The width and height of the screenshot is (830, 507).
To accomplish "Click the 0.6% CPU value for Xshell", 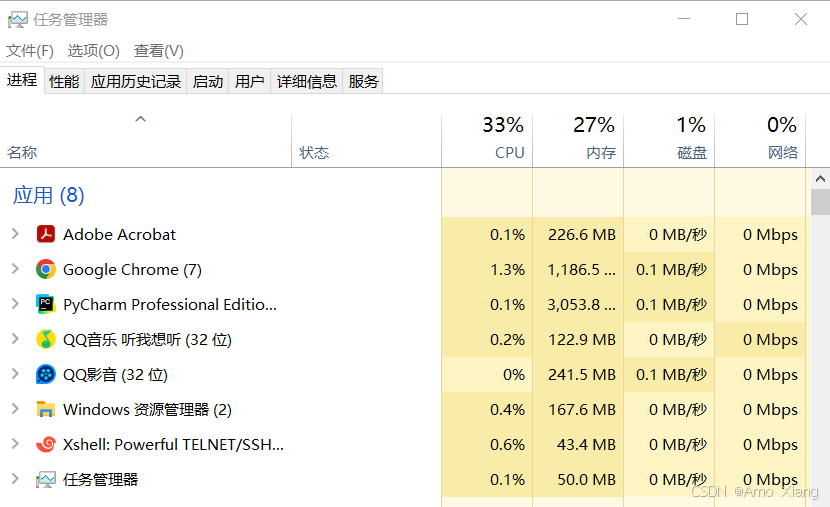I will [x=507, y=444].
